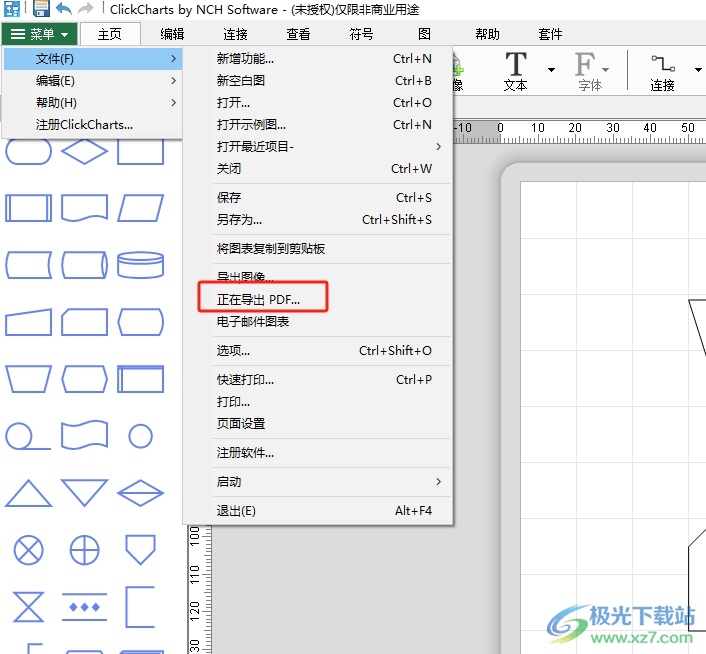The width and height of the screenshot is (706, 654).
Task: Open the 帮助 ribbon tab
Action: 487,34
